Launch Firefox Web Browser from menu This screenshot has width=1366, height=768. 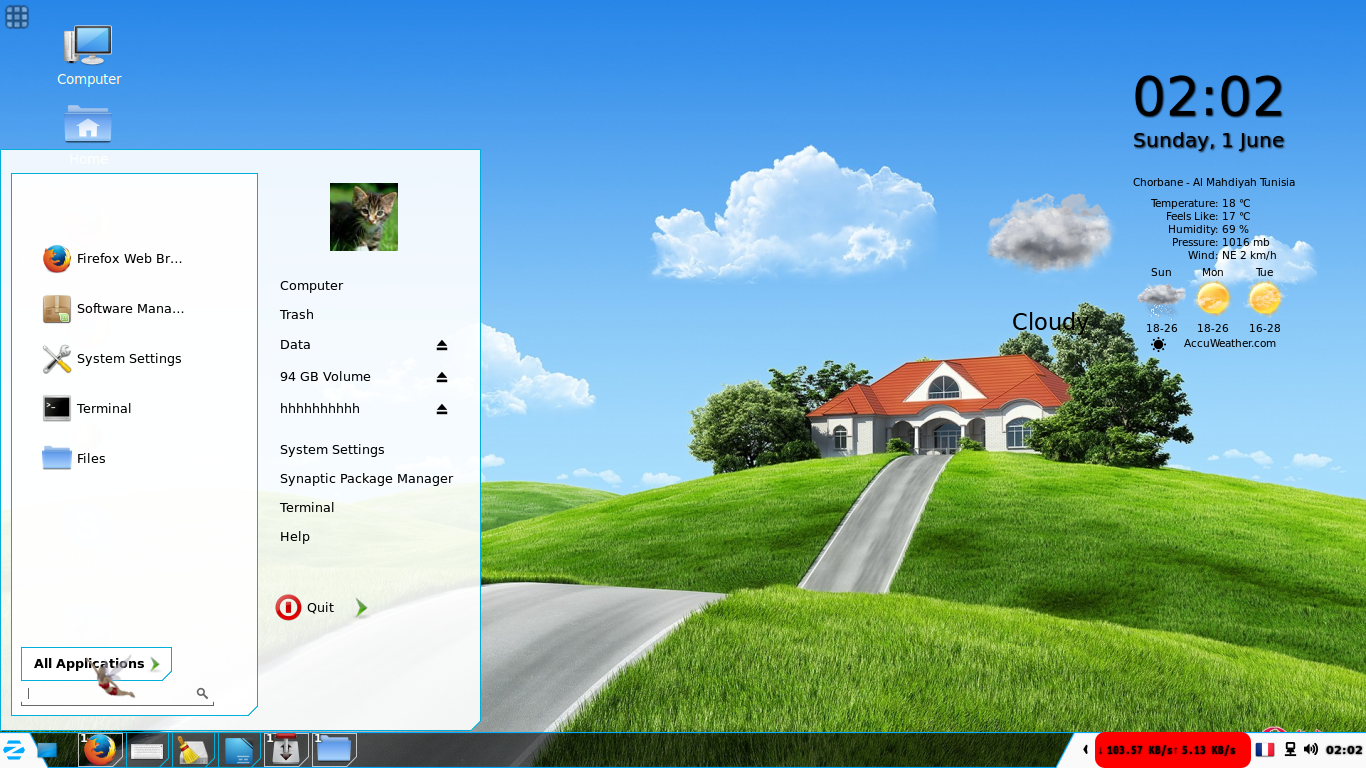pos(112,259)
